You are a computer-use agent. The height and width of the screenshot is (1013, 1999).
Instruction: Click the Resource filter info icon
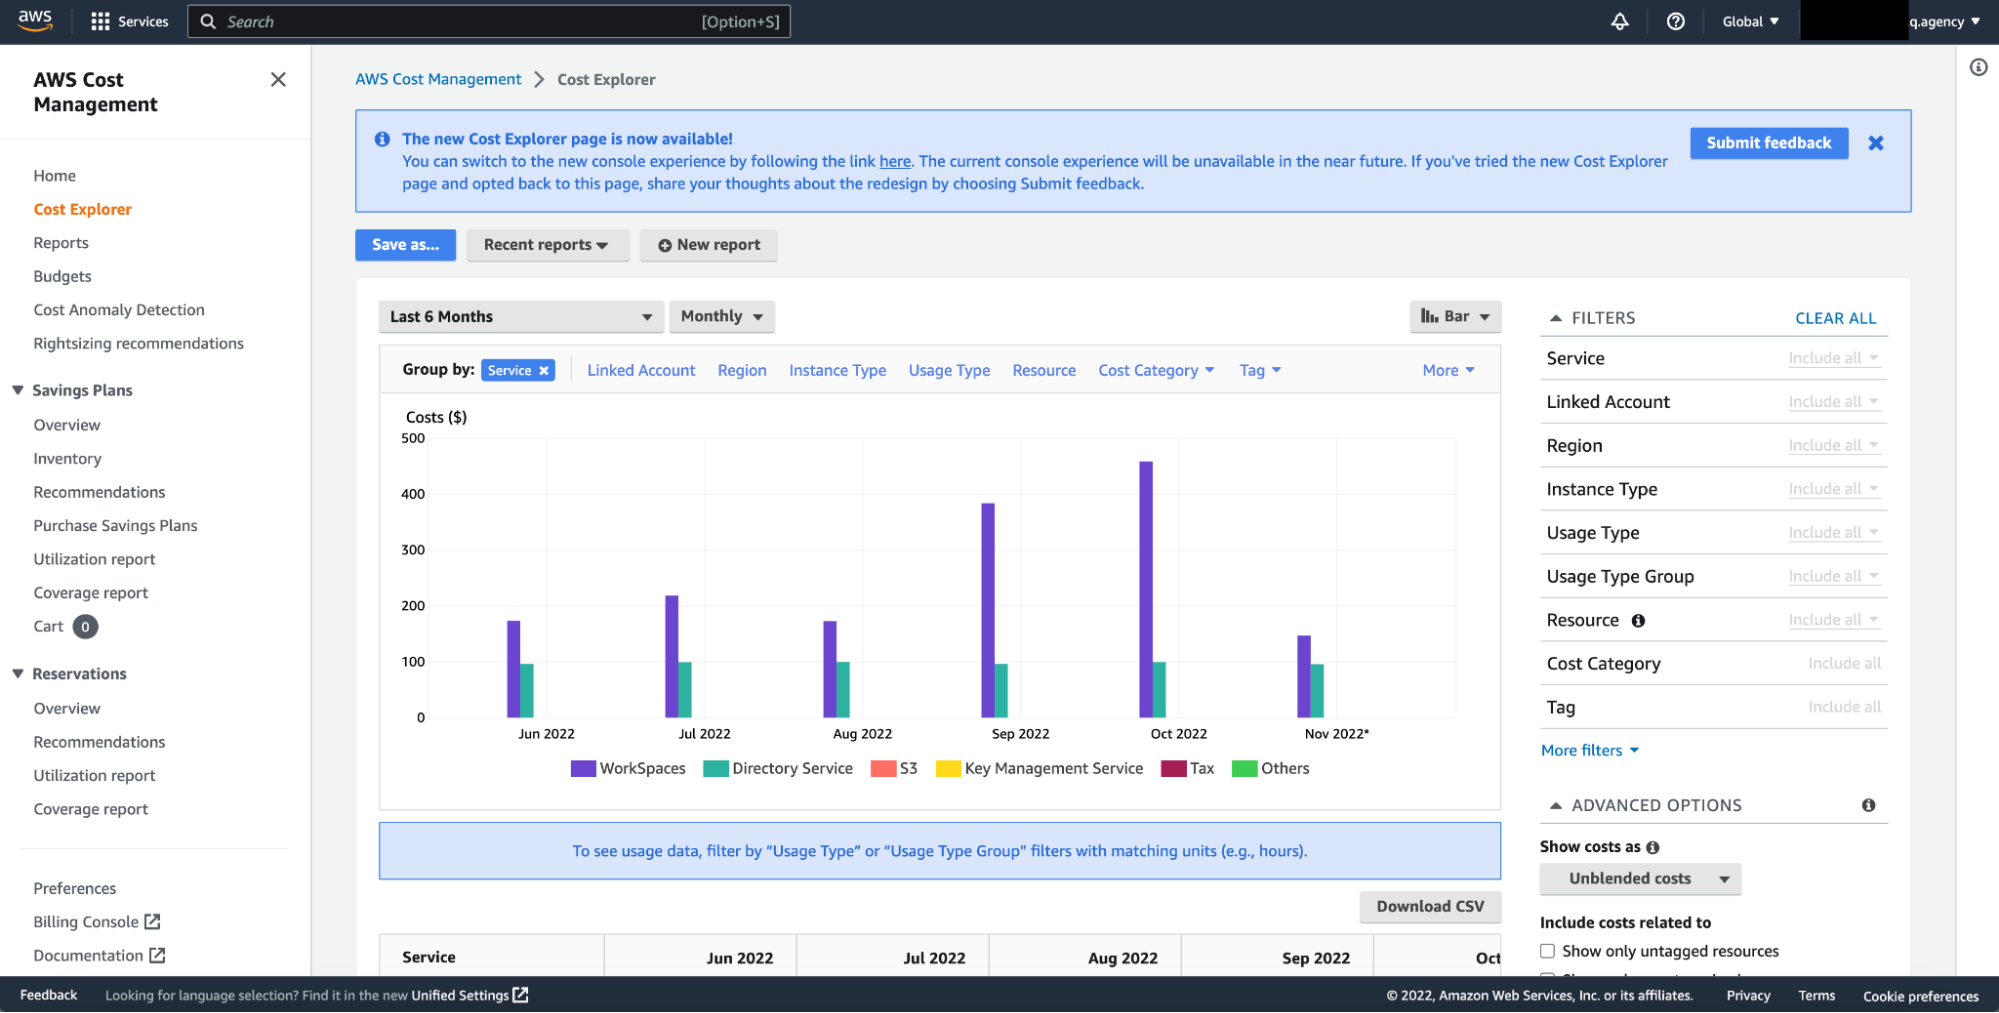[x=1638, y=620]
